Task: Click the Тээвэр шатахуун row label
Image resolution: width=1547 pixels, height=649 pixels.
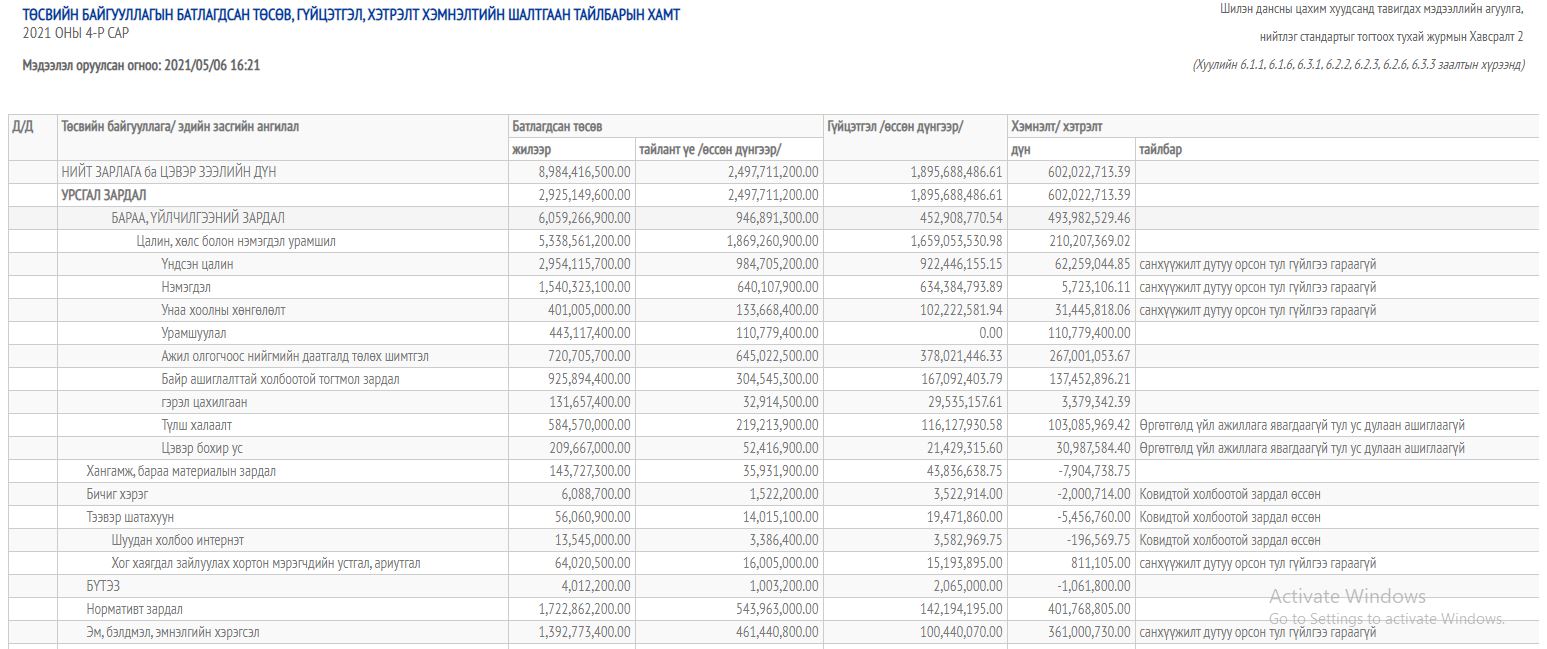Action: [x=130, y=517]
